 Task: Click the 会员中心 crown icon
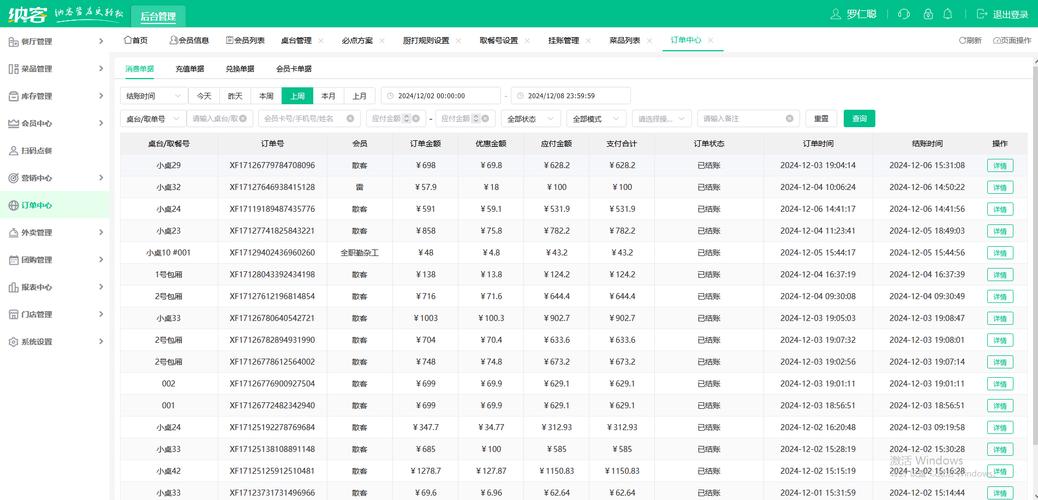[13, 123]
